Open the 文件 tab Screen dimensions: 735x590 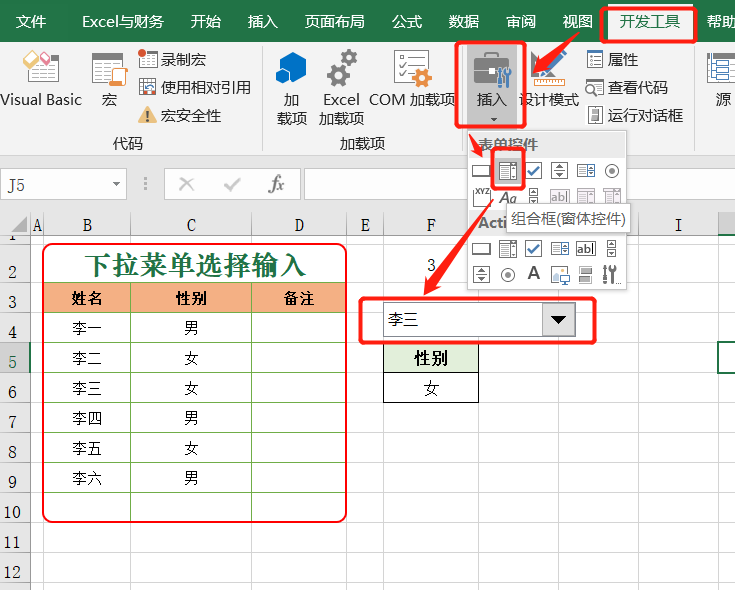click(x=30, y=22)
